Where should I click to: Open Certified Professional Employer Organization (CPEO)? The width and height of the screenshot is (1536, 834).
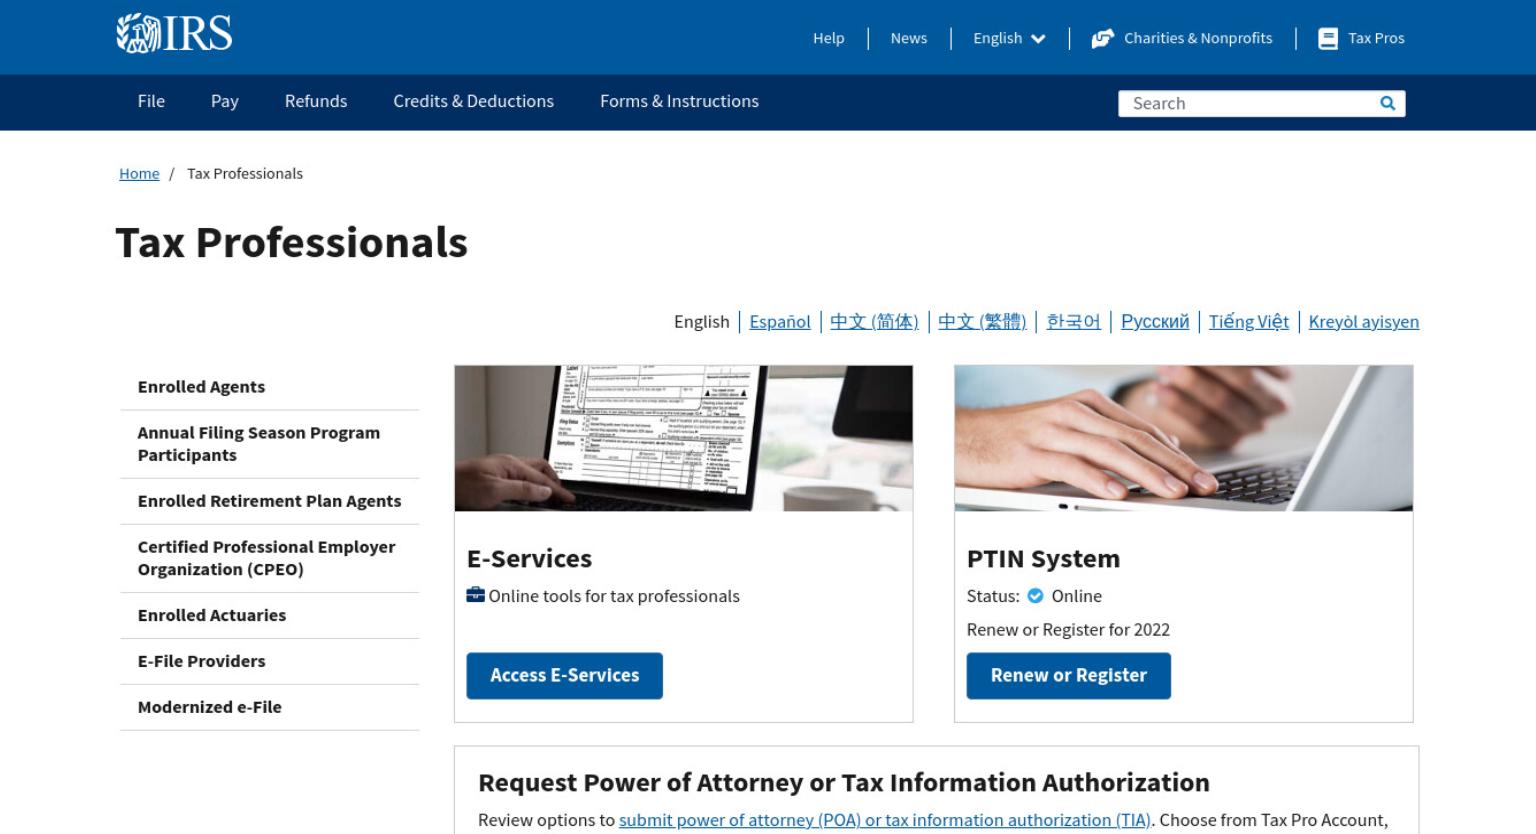click(269, 558)
